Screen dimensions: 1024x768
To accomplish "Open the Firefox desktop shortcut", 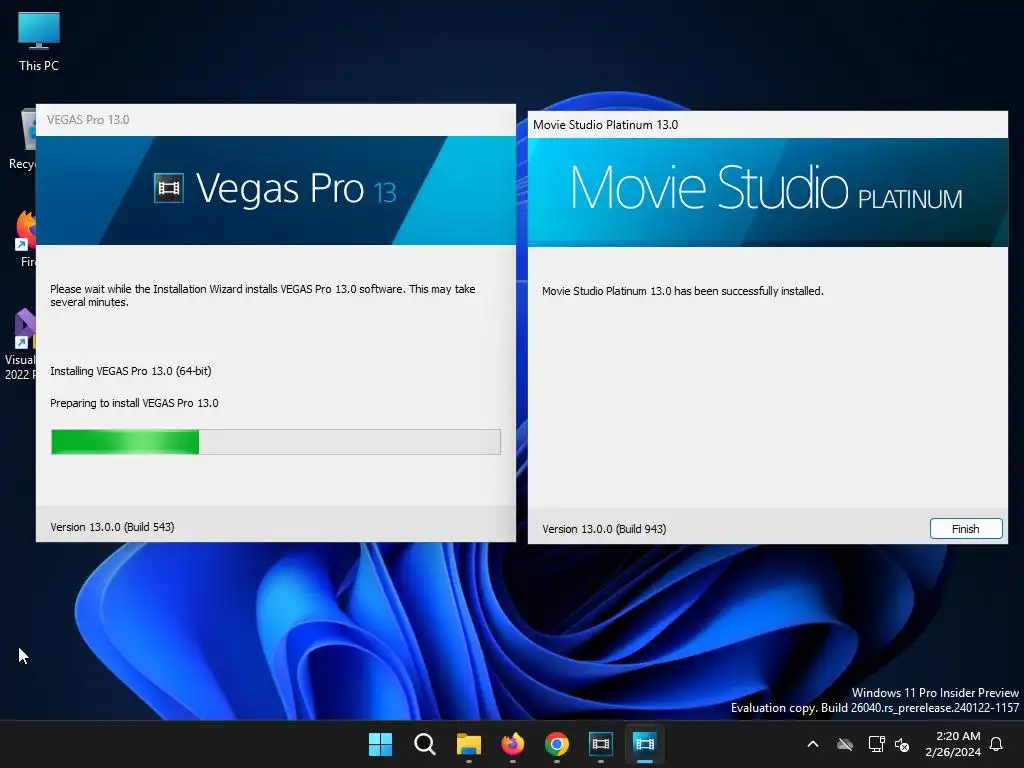I will click(26, 238).
